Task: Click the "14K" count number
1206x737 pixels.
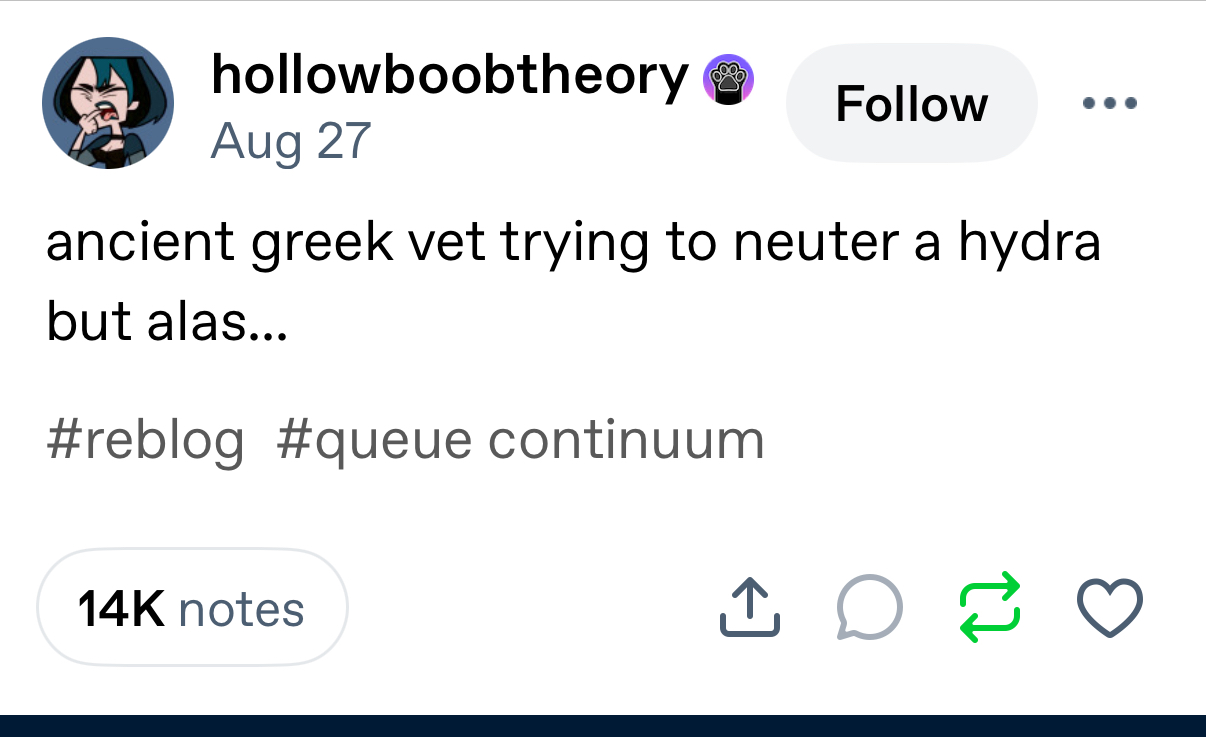Action: [120, 609]
